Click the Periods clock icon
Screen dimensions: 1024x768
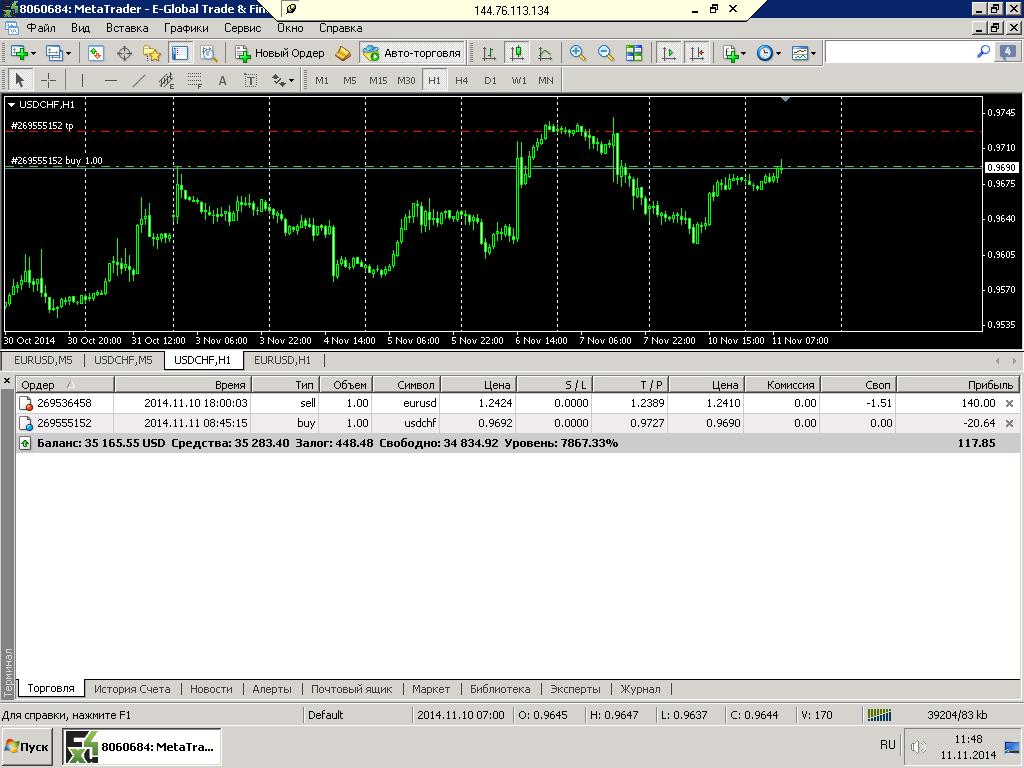point(764,53)
